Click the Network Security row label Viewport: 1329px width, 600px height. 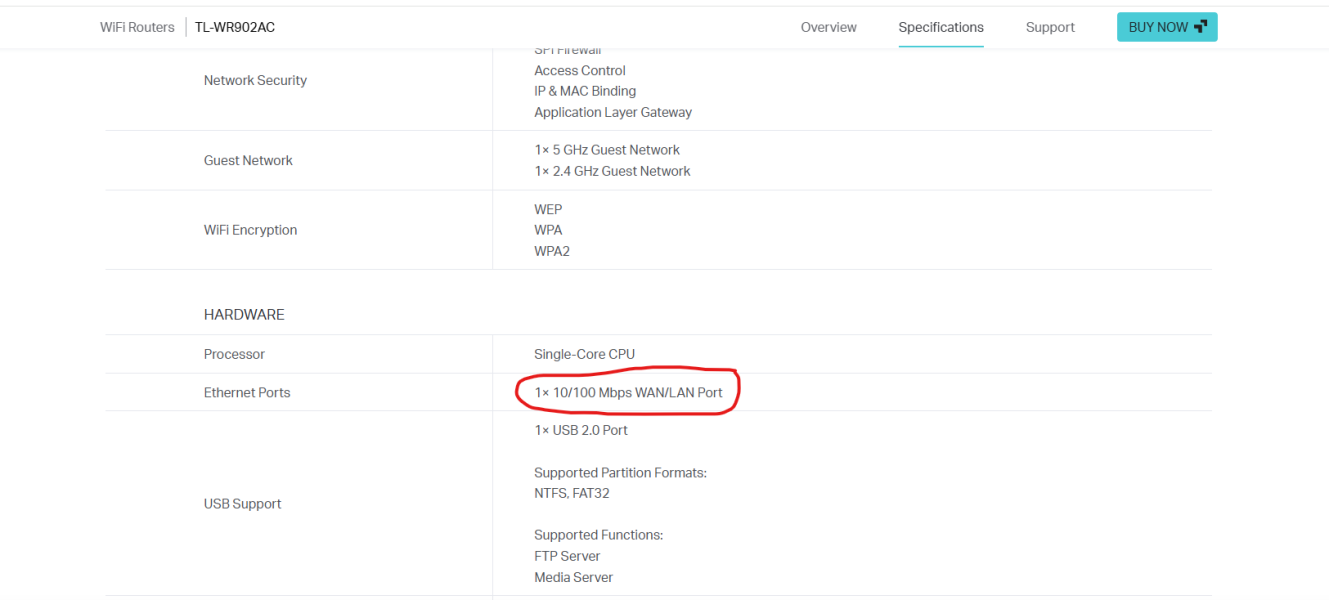point(255,80)
